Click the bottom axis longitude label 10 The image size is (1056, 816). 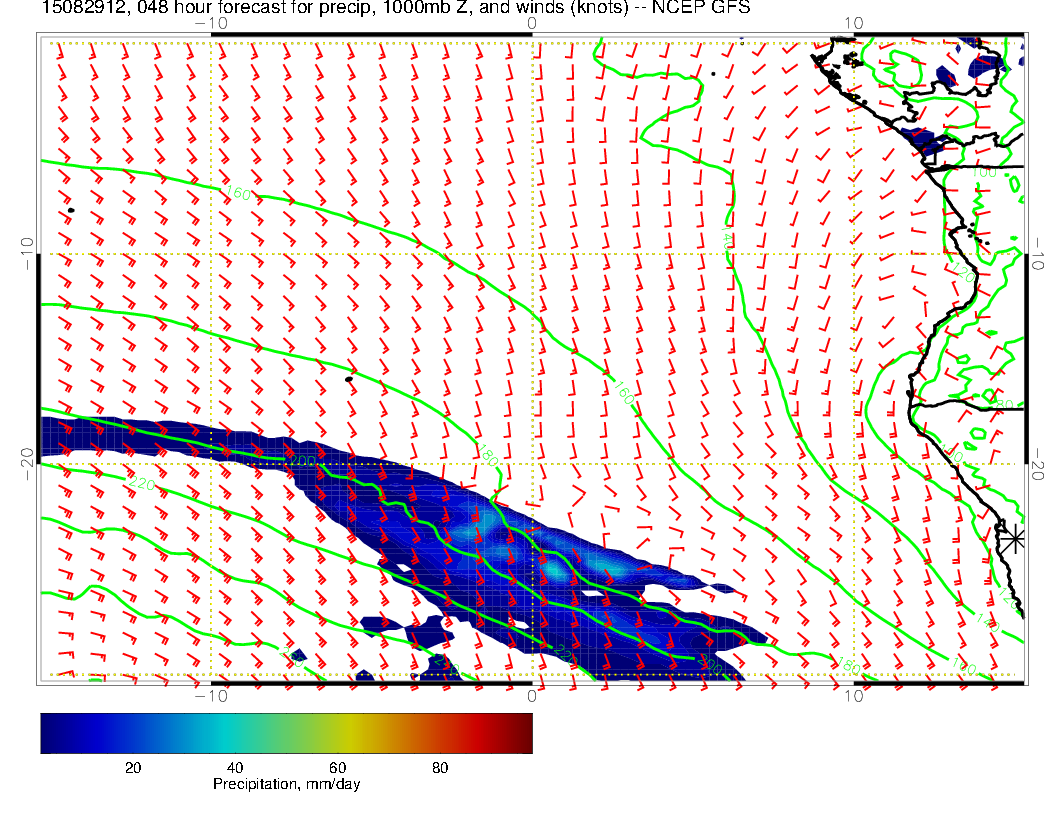853,696
